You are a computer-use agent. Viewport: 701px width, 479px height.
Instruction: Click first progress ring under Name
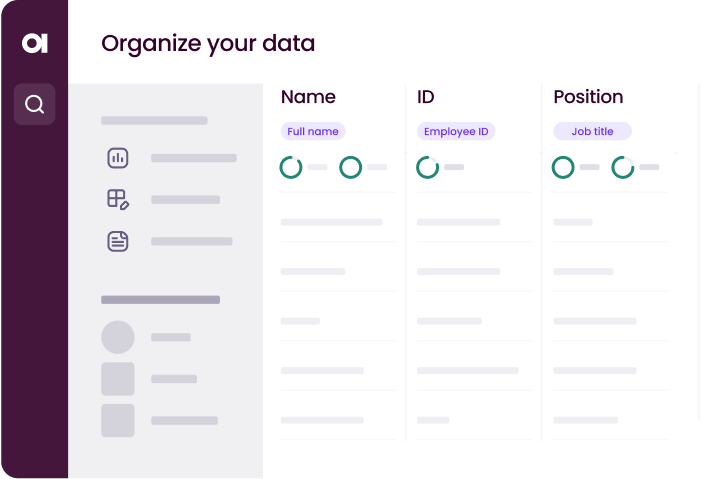291,167
